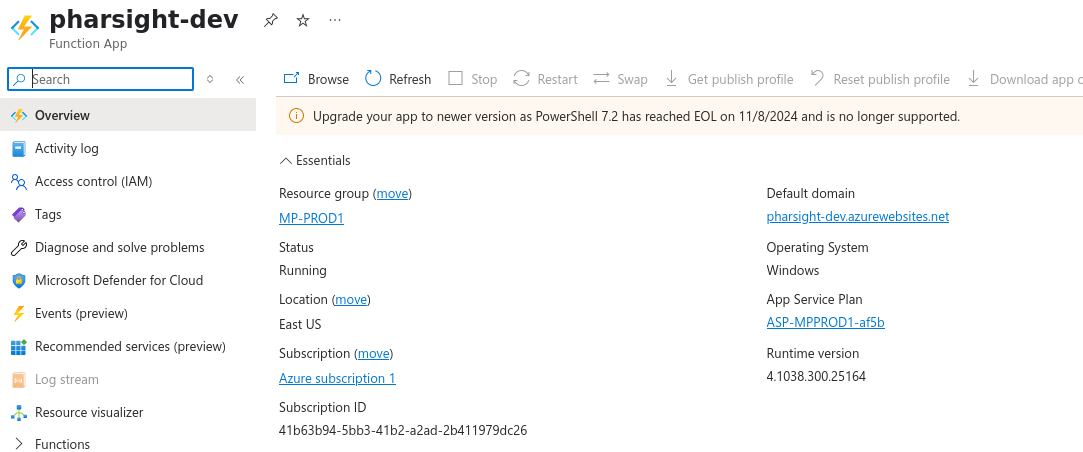This screenshot has height=452, width=1083.
Task: Mark pharsight-dev as favorite star
Action: point(303,20)
